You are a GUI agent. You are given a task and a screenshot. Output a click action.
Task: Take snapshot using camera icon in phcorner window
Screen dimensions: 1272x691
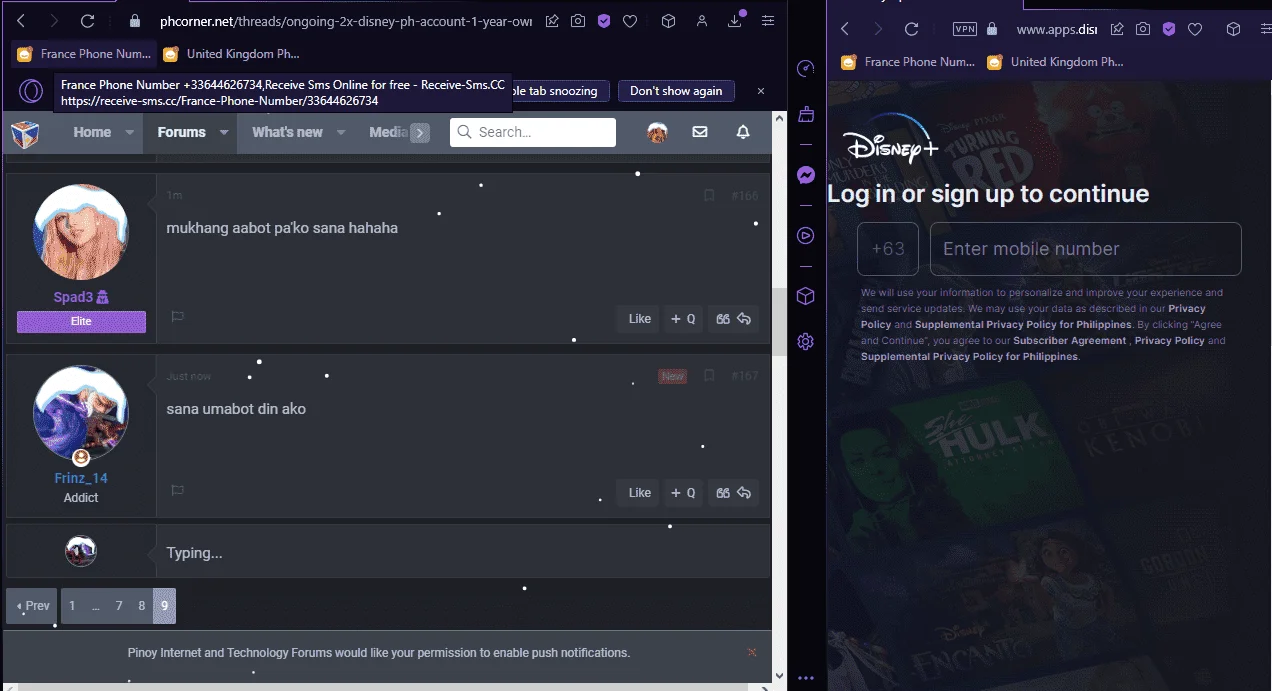578,21
